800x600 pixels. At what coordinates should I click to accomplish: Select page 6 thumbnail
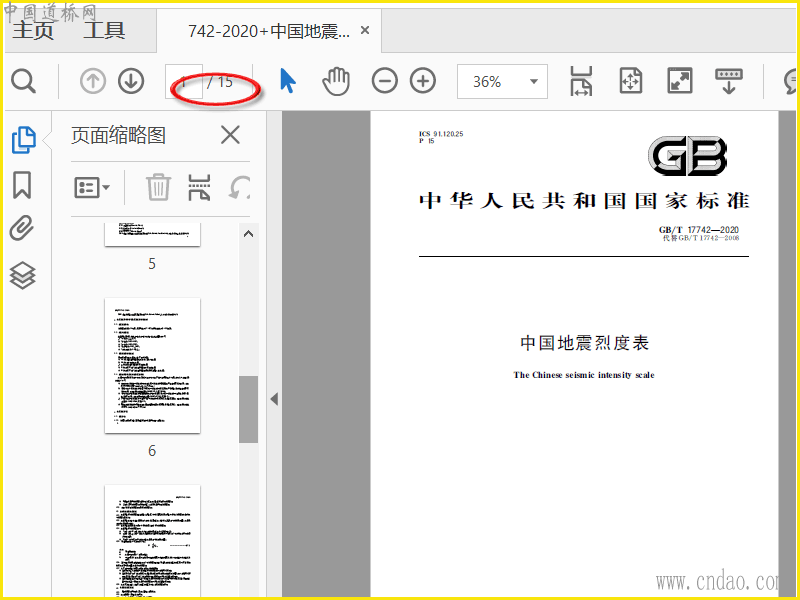[153, 366]
